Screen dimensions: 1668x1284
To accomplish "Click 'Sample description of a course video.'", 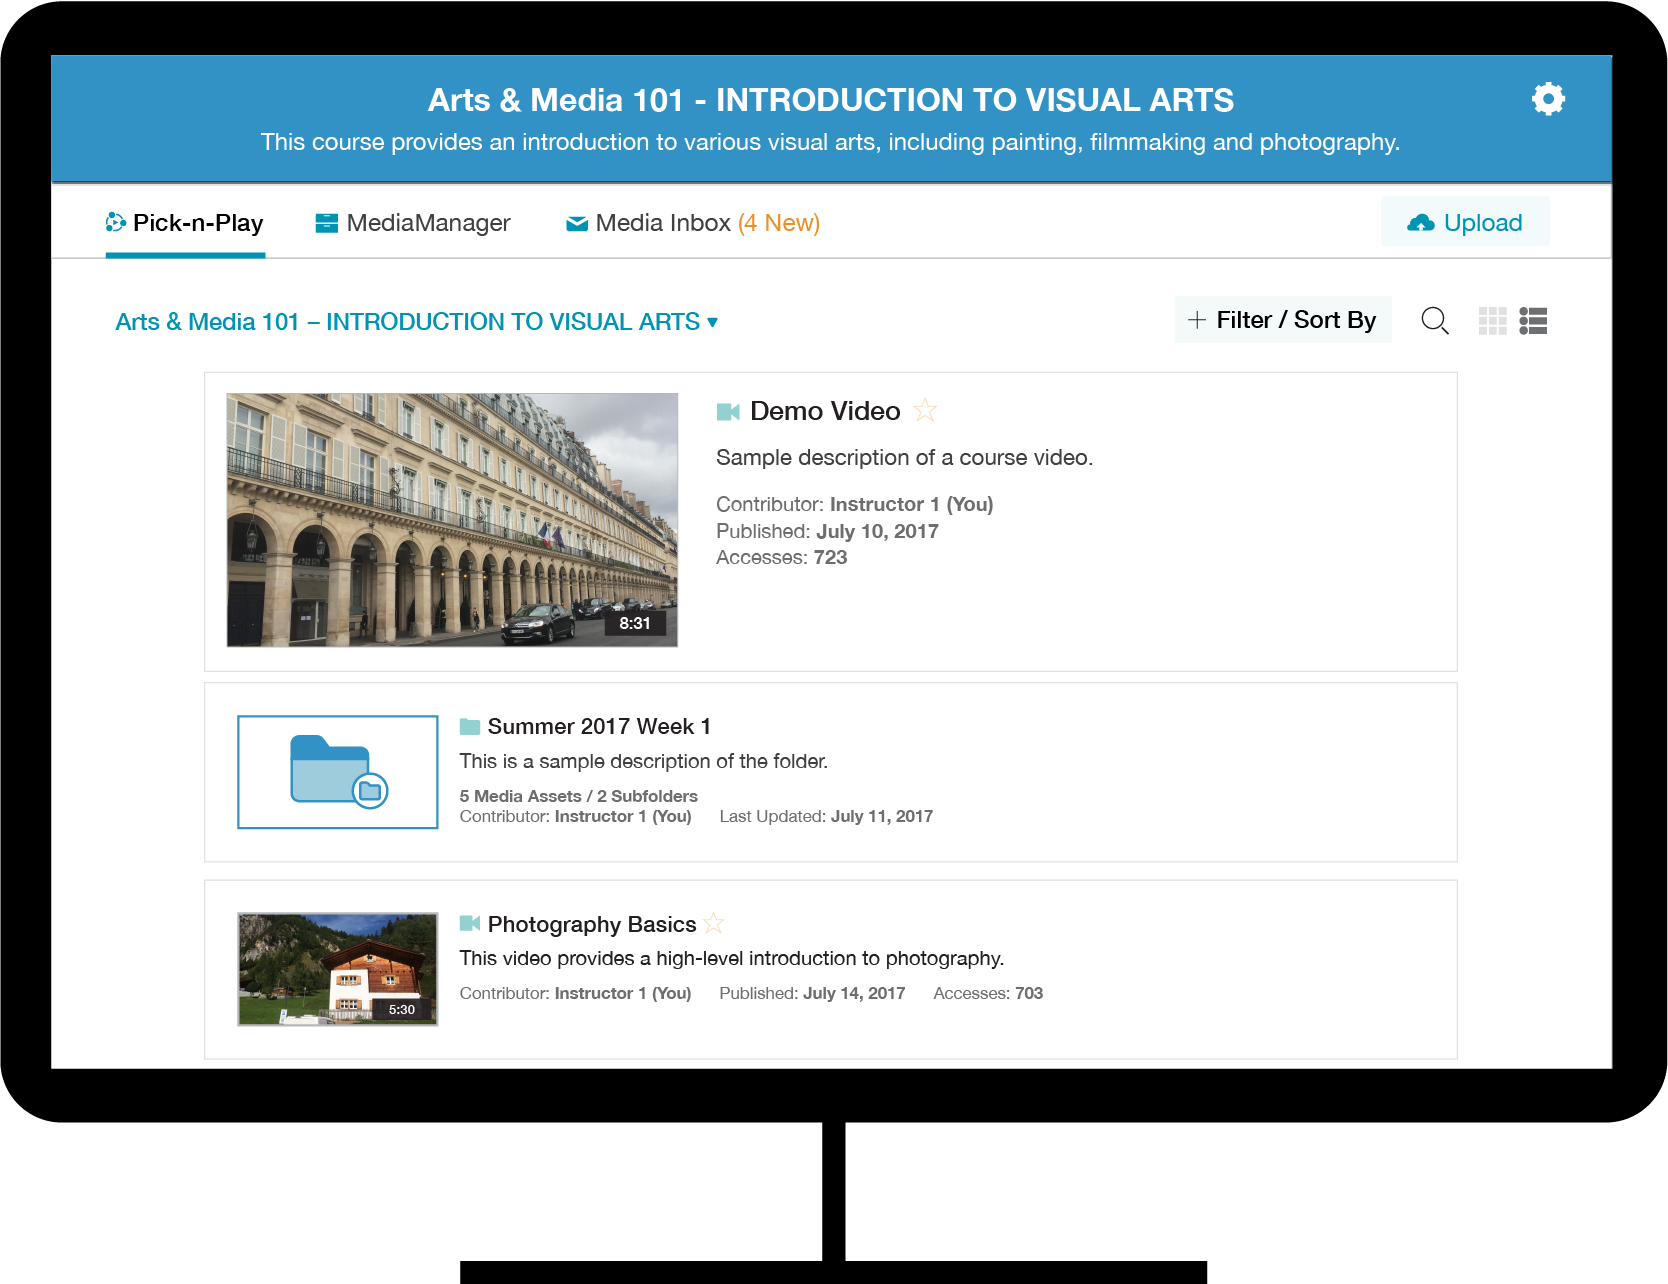I will click(x=905, y=458).
